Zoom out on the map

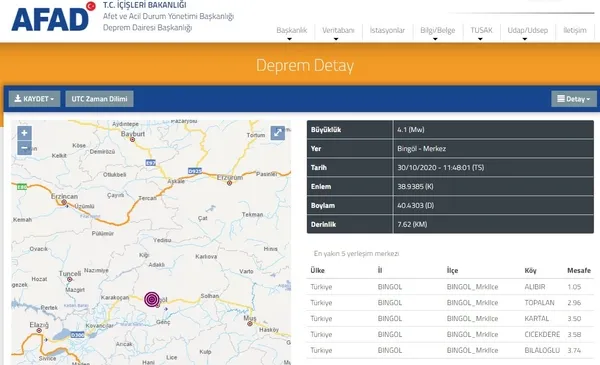point(24,148)
